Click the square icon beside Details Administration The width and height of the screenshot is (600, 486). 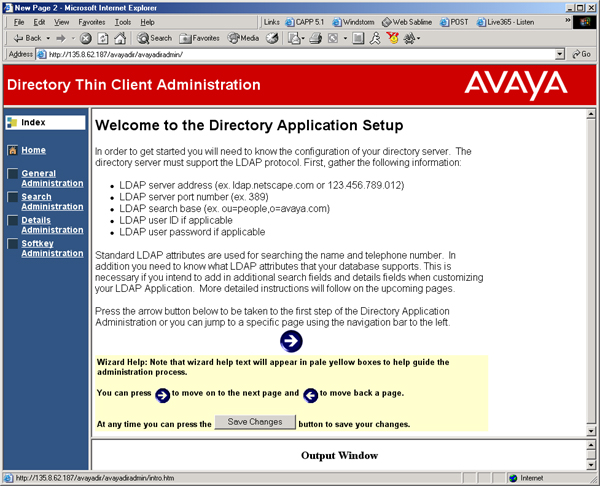click(x=13, y=220)
